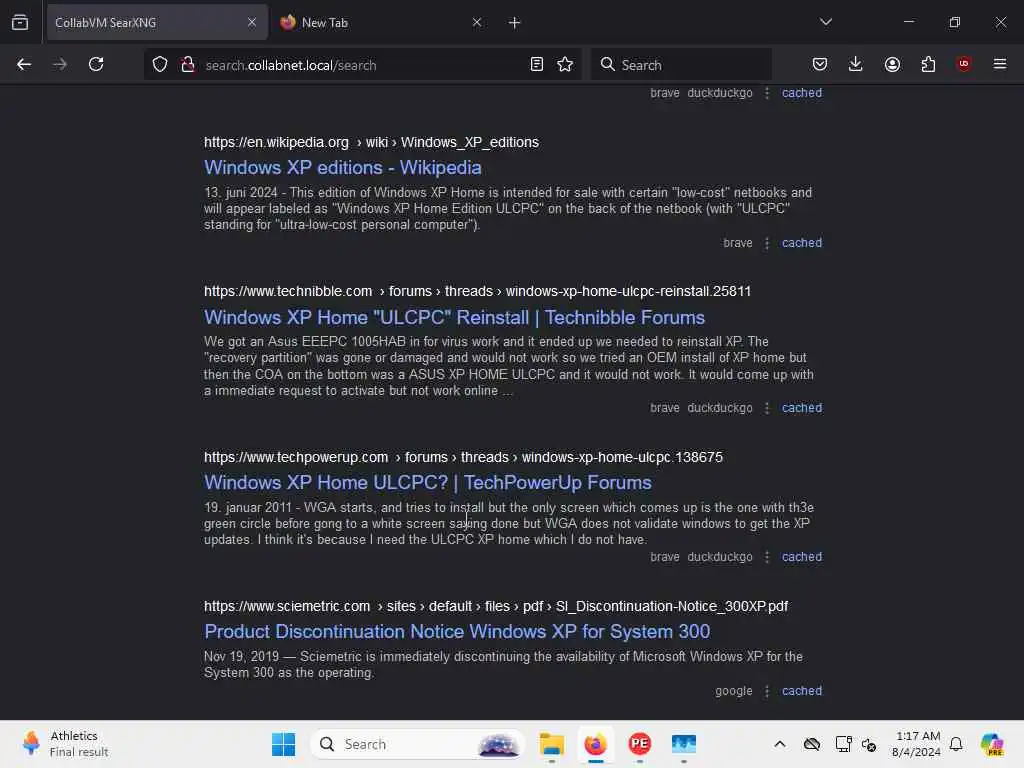
Task: Open Firefox account icon
Action: (892, 64)
